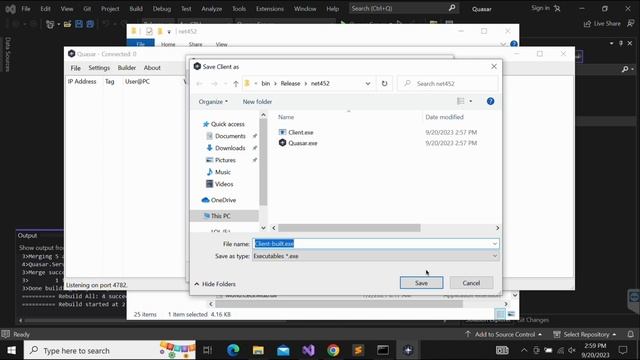Click Sign in in Visual Studio
This screenshot has height=360, width=640.
coord(546,8)
